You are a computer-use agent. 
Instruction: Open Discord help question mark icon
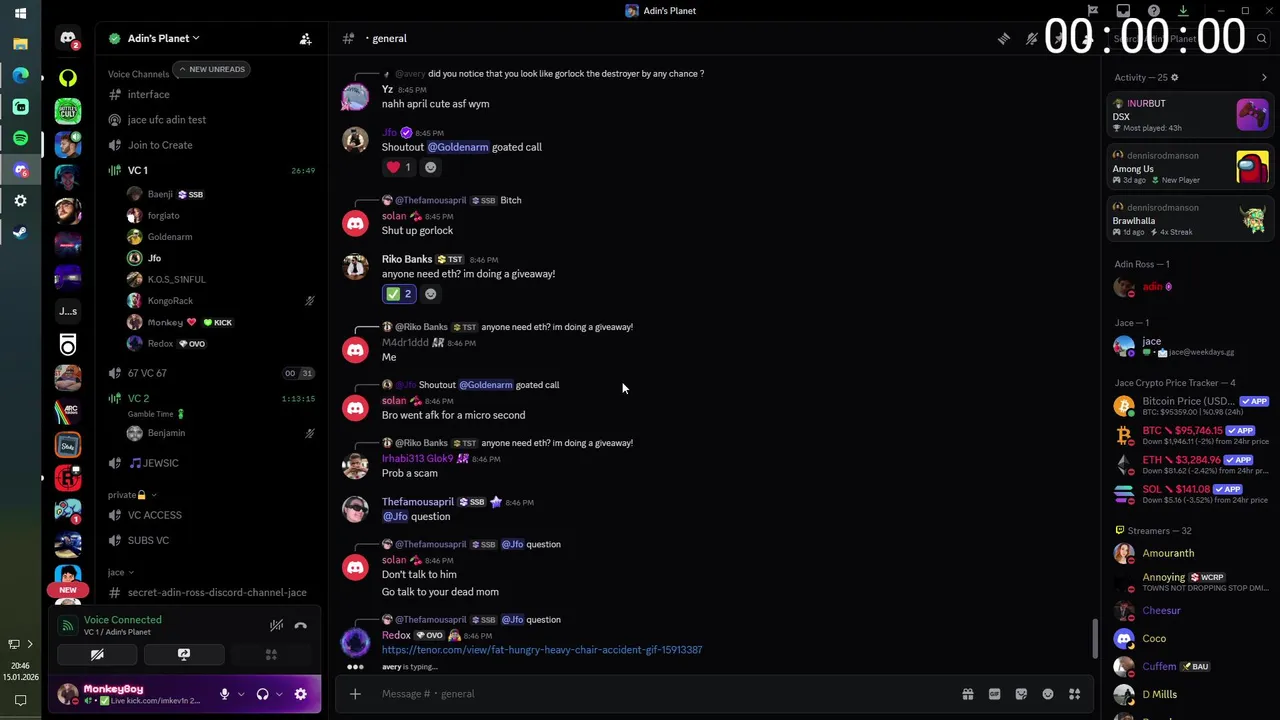coord(1153,11)
